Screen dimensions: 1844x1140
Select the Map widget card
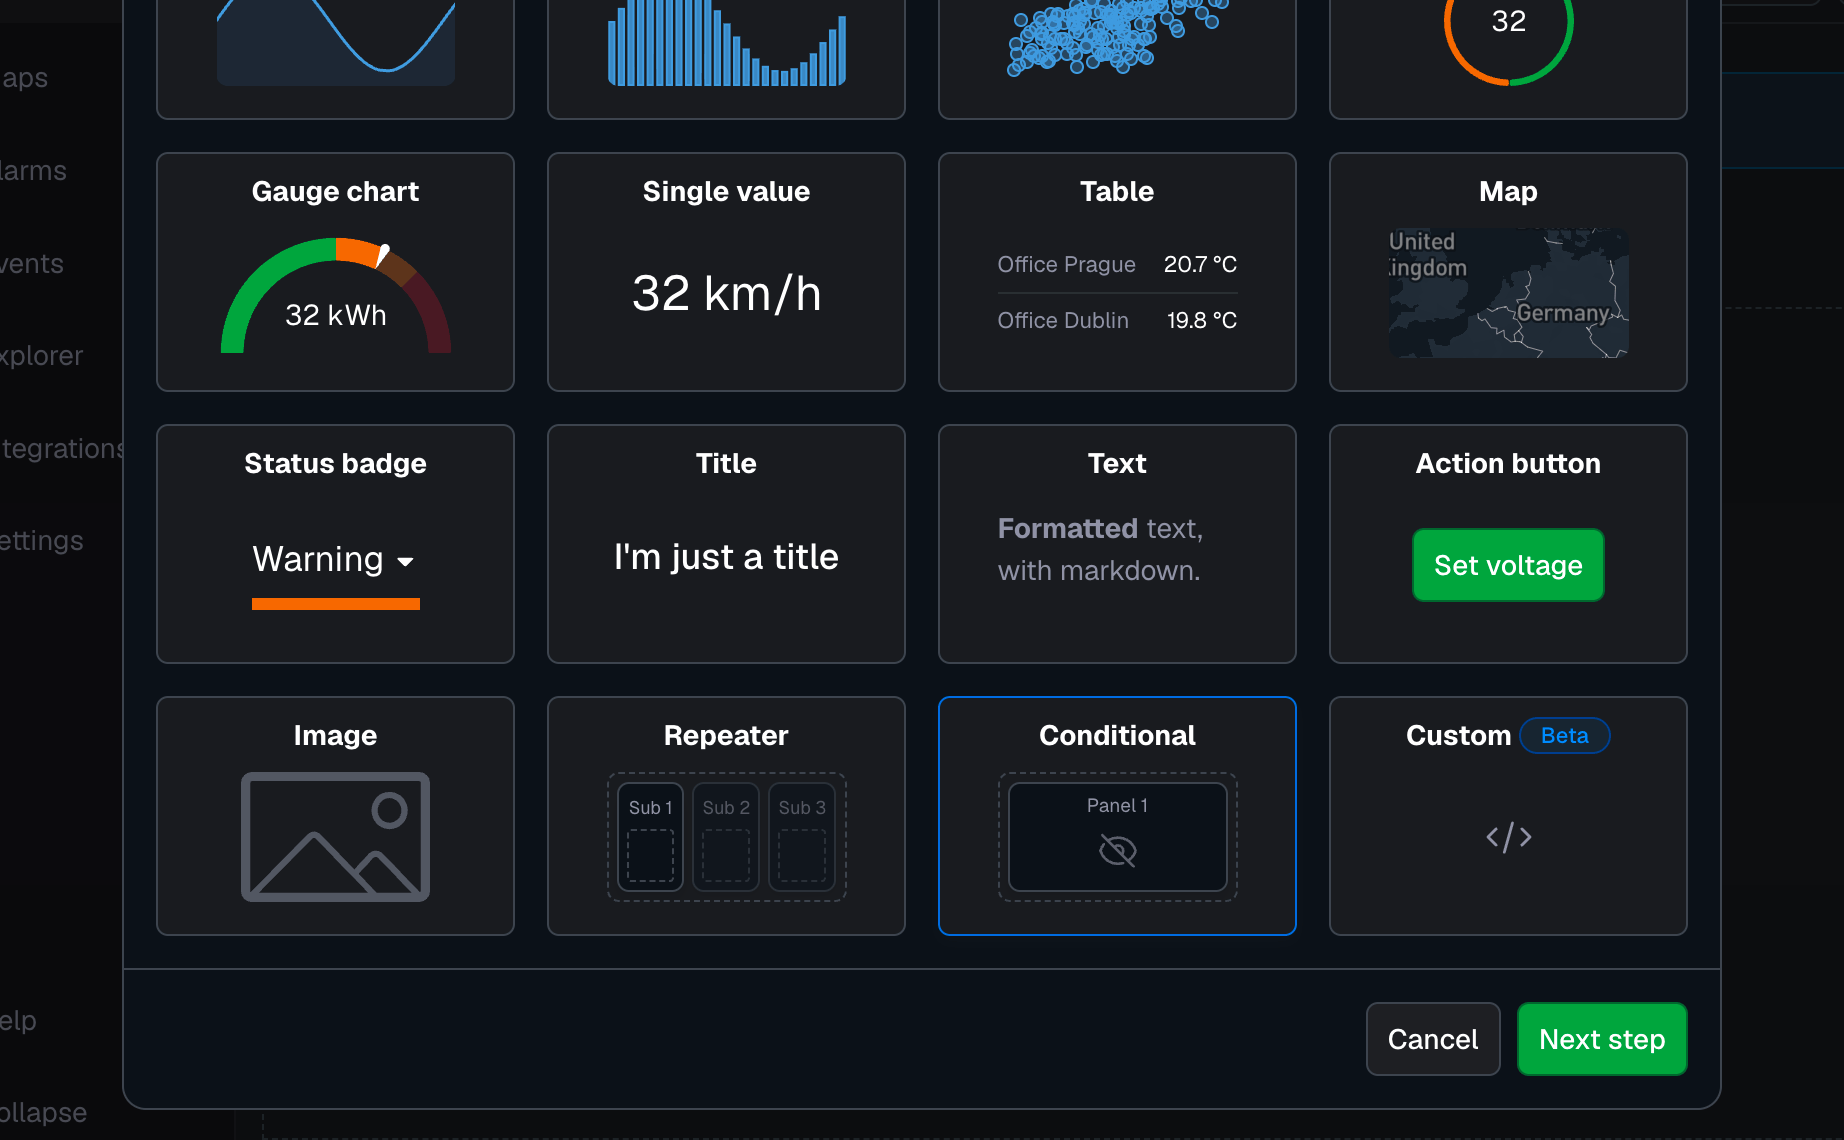[x=1508, y=272]
